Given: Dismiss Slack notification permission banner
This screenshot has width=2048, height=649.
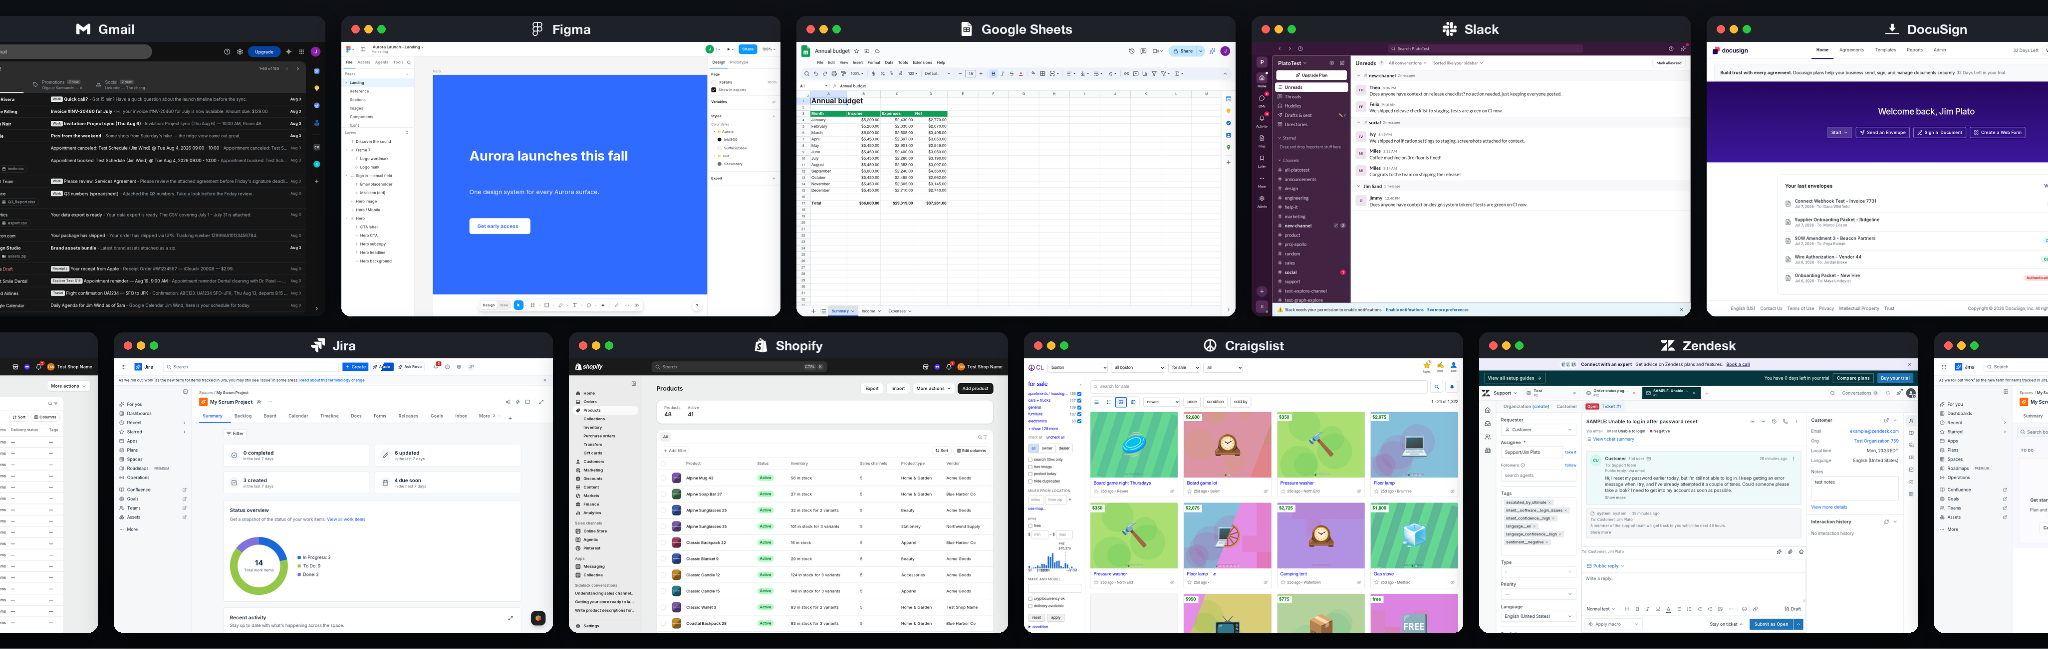Looking at the screenshot, I should (1679, 310).
